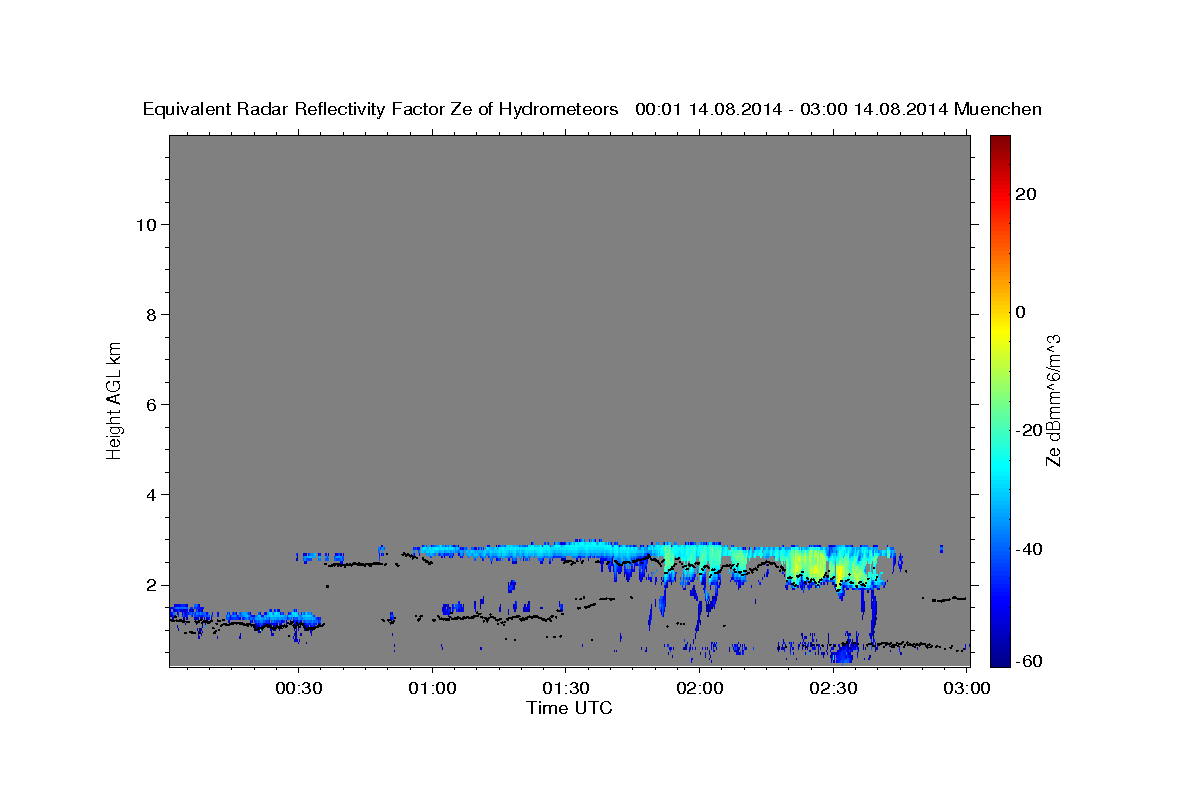
Task: Click the dark red top of the colorbar
Action: (999, 142)
